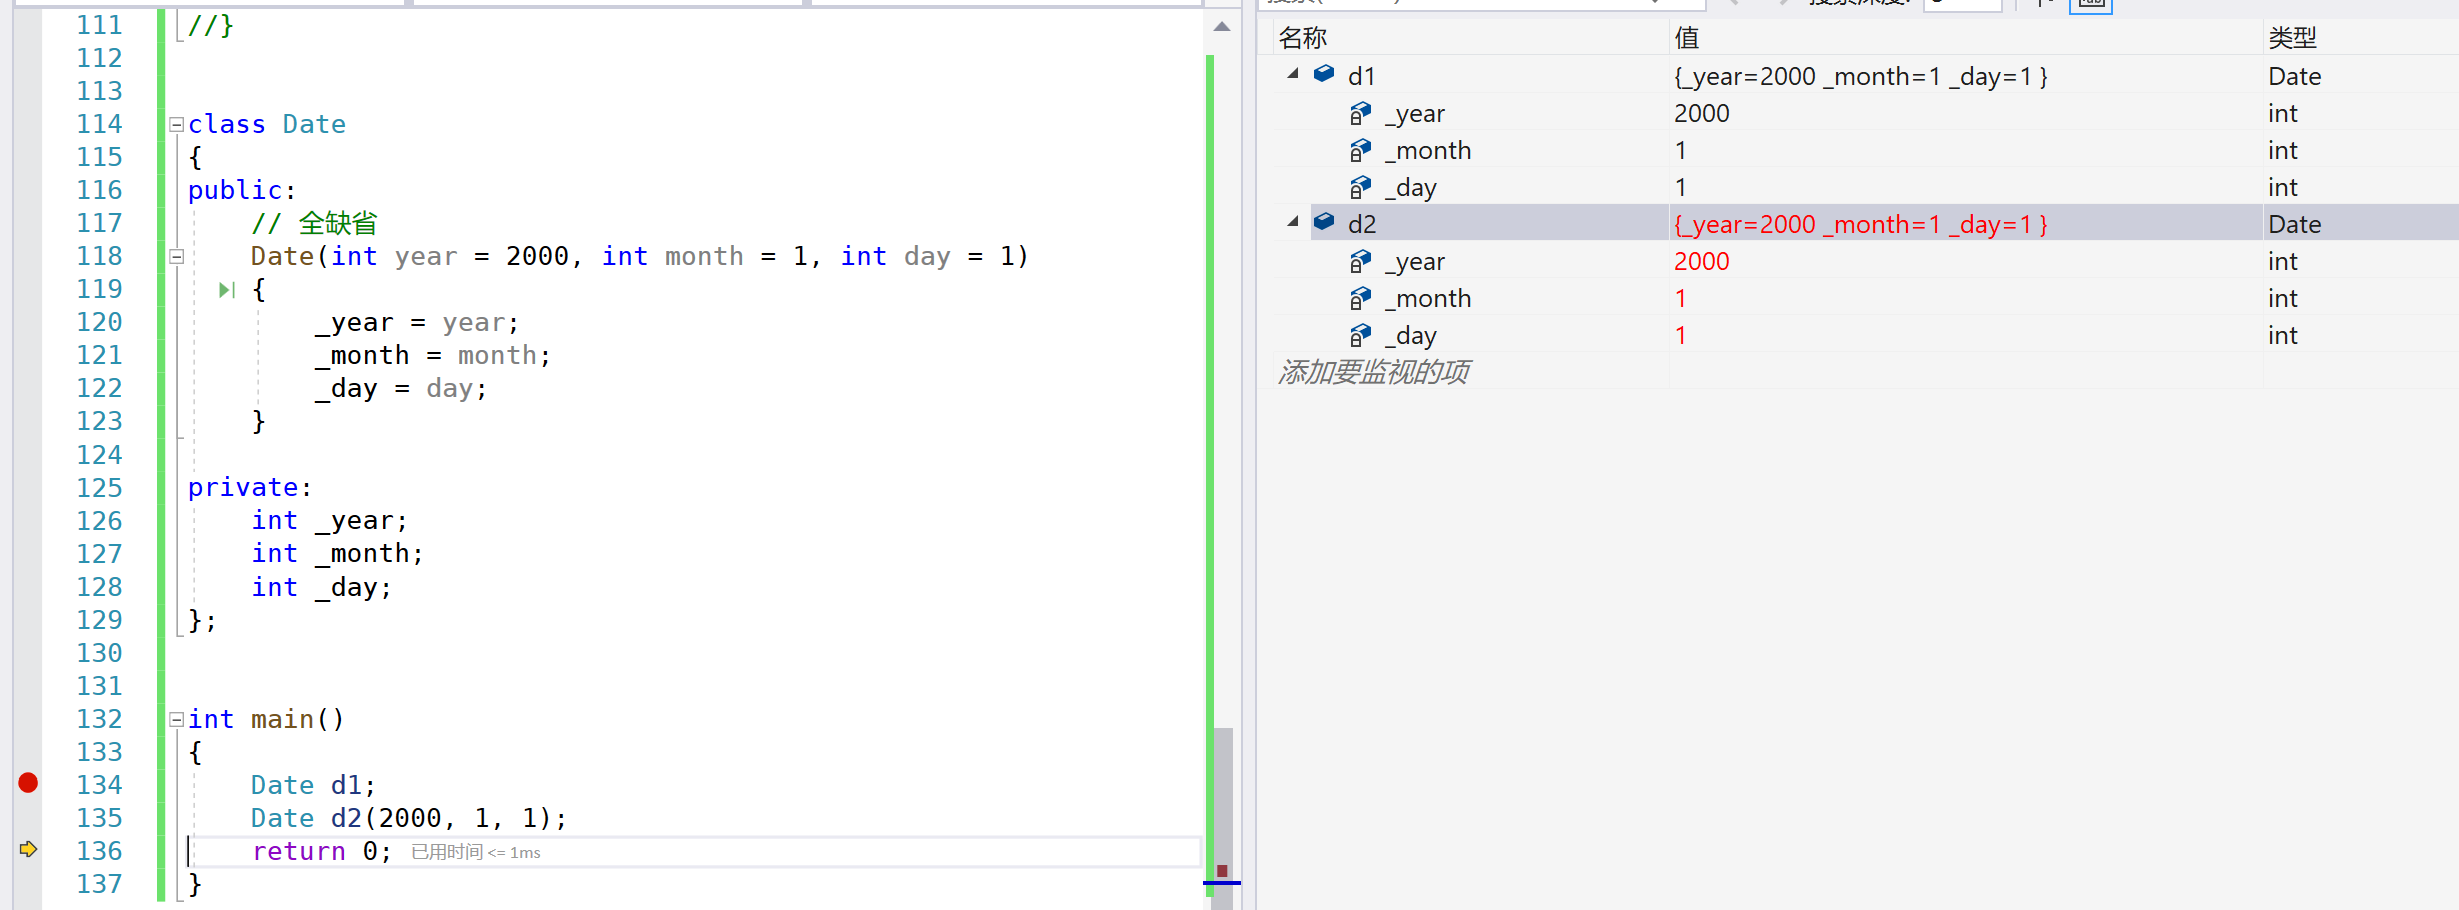Screen dimensions: 2459x910
Task: Click the 搜索深度 value field
Action: (x=1960, y=4)
